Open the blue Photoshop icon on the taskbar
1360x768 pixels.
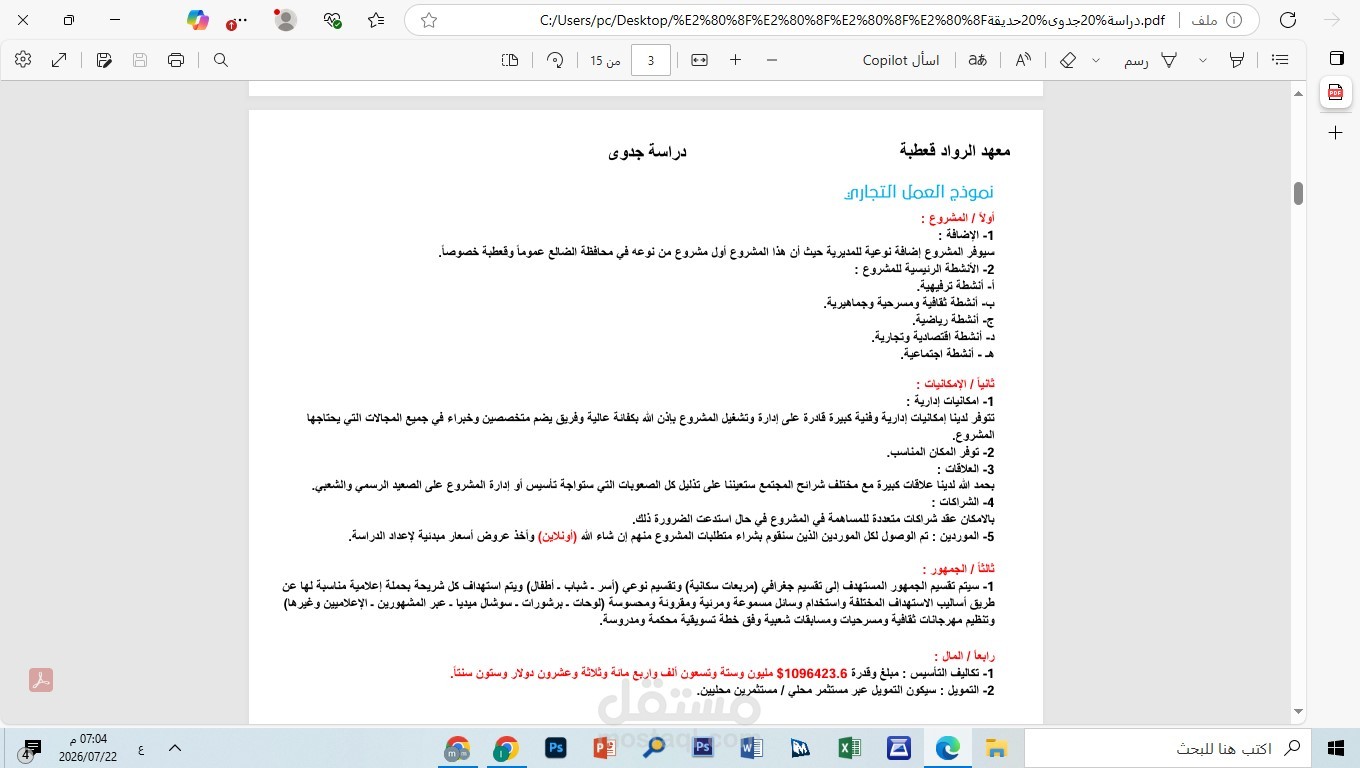(556, 748)
